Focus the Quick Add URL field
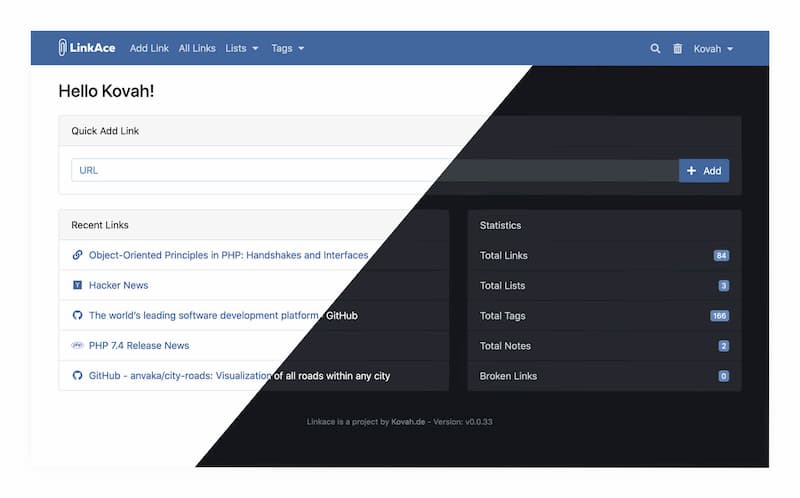 [375, 170]
